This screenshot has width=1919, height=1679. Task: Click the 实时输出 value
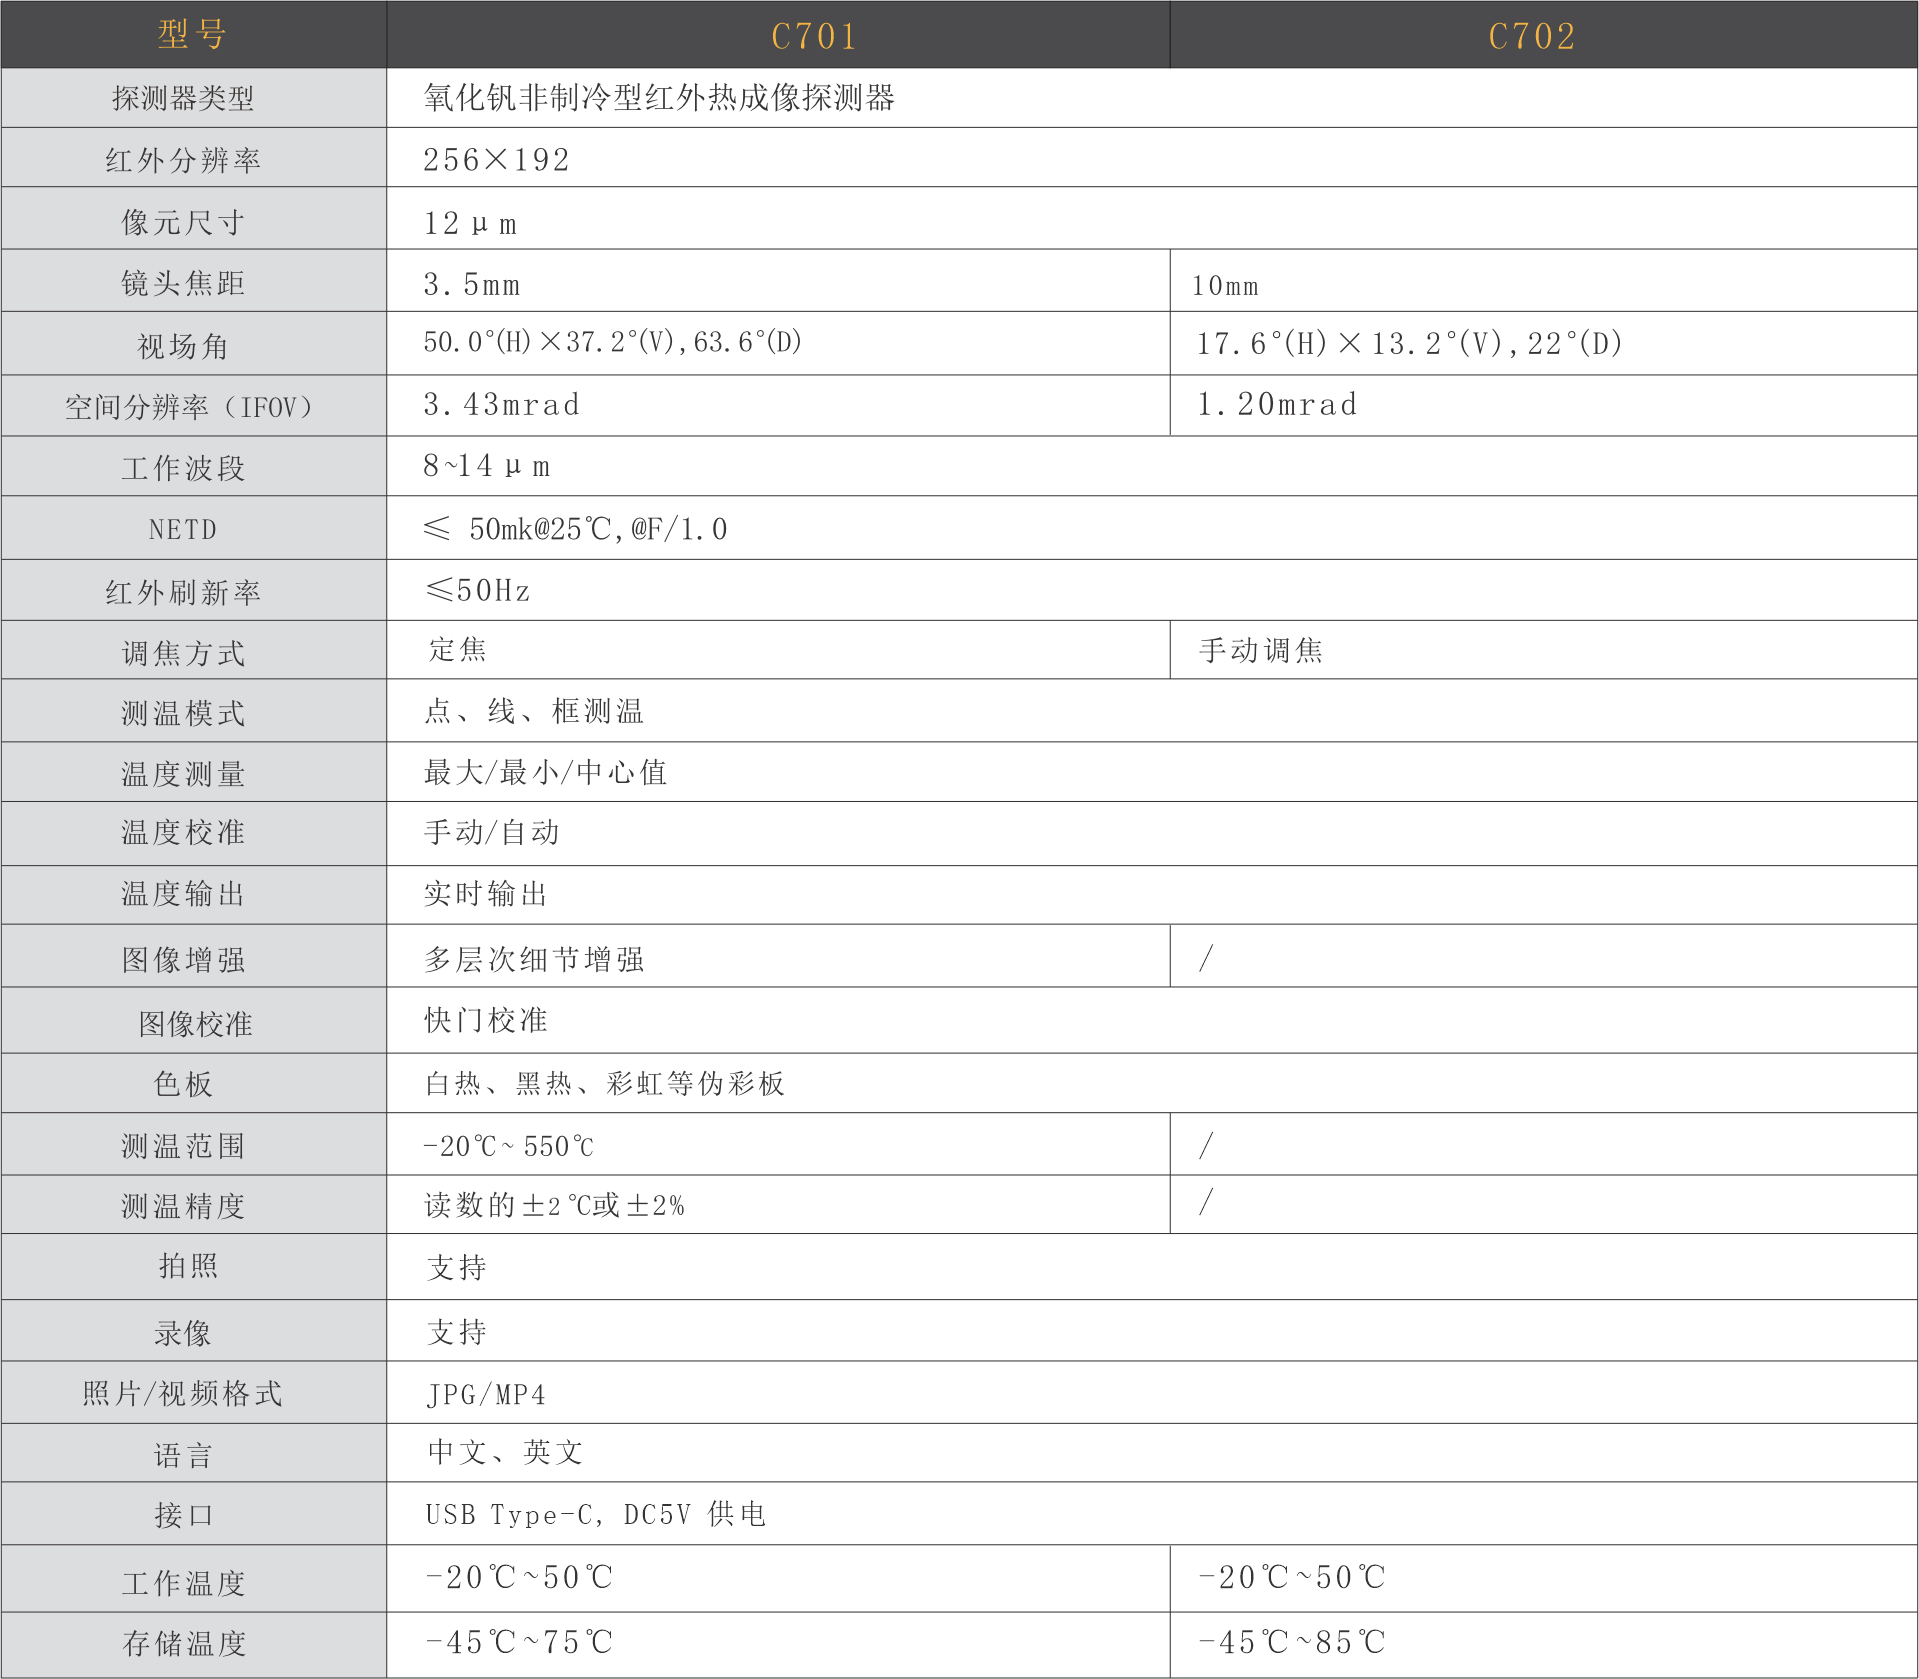coord(485,893)
